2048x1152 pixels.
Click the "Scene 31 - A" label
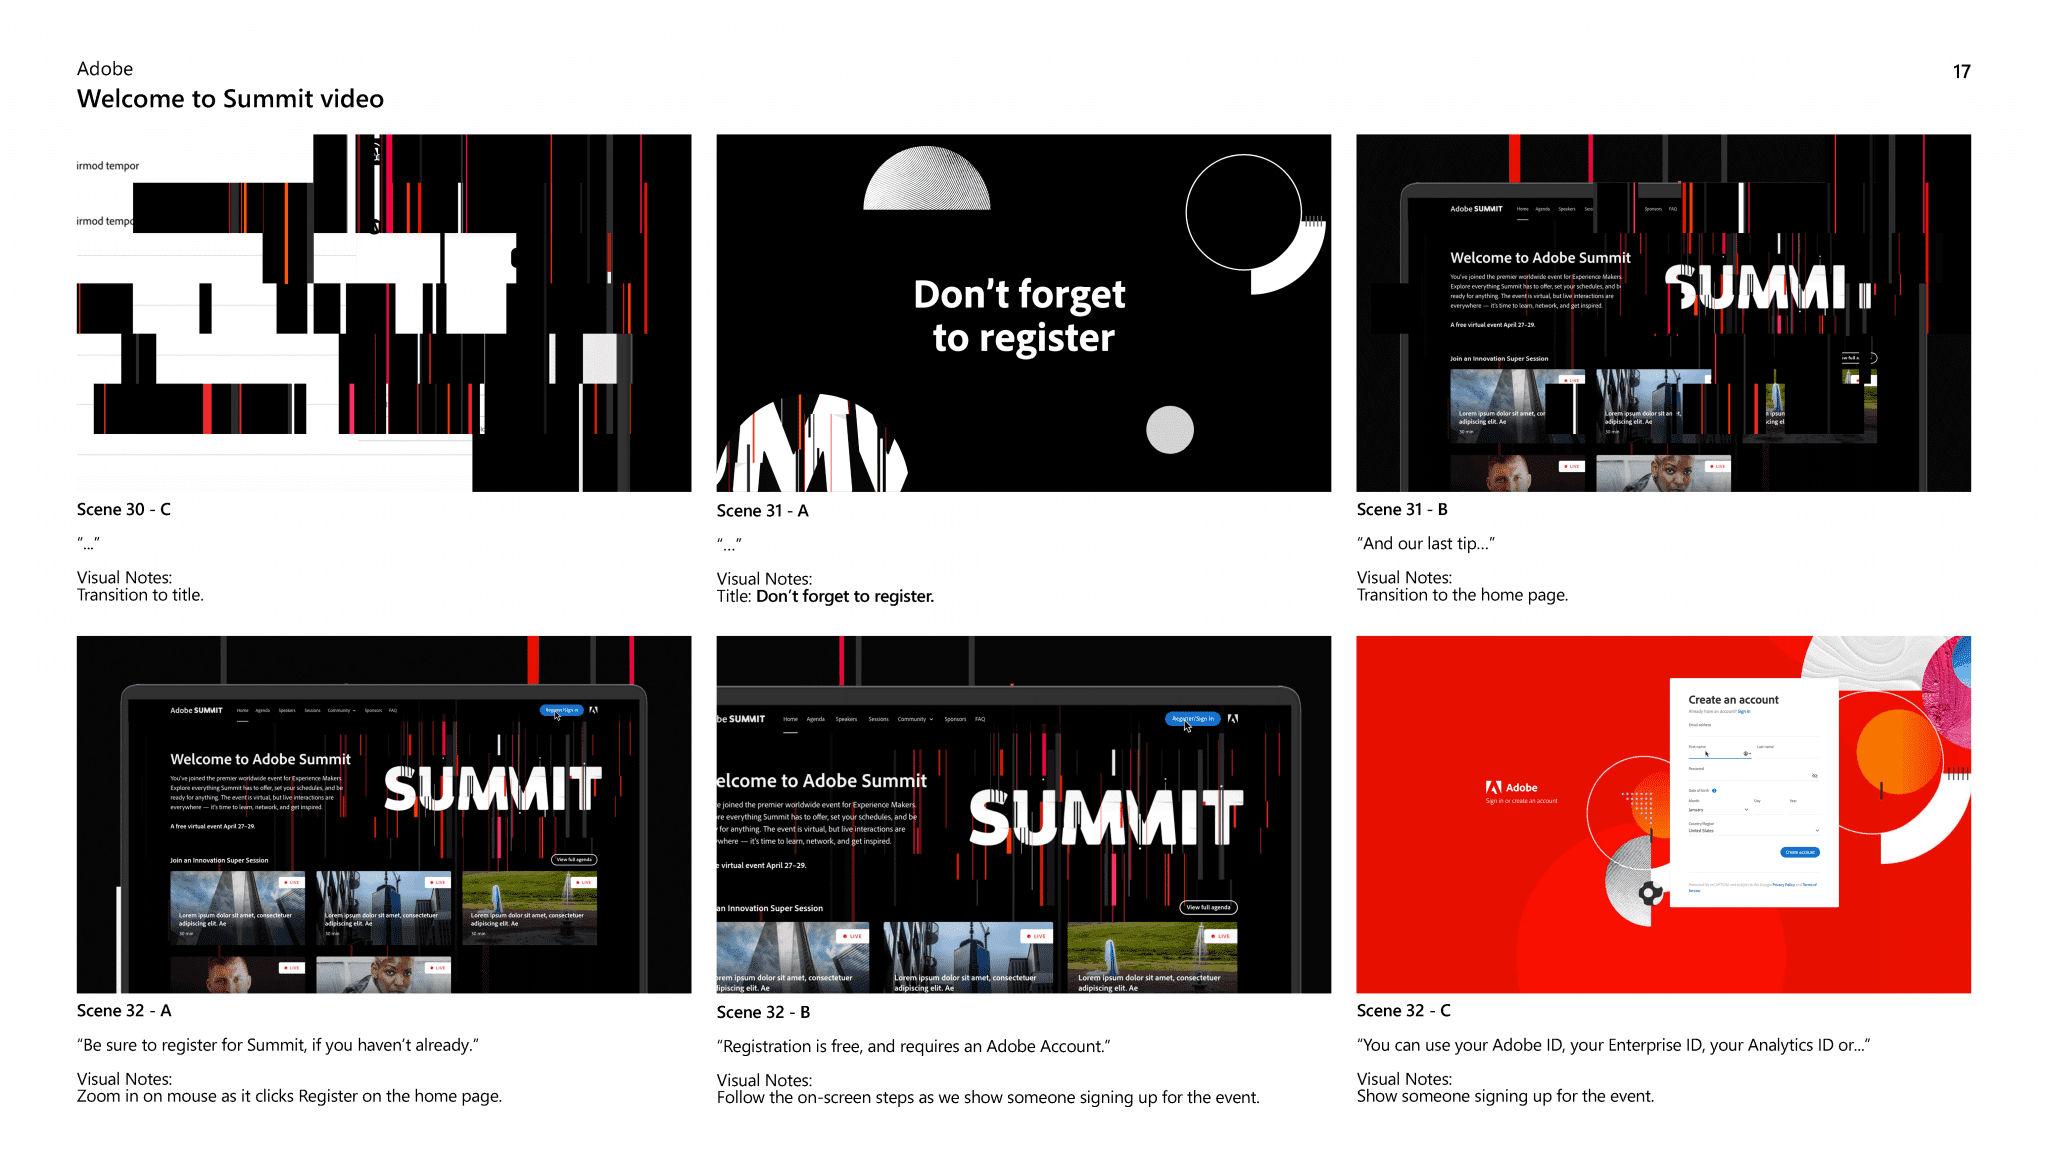[763, 510]
